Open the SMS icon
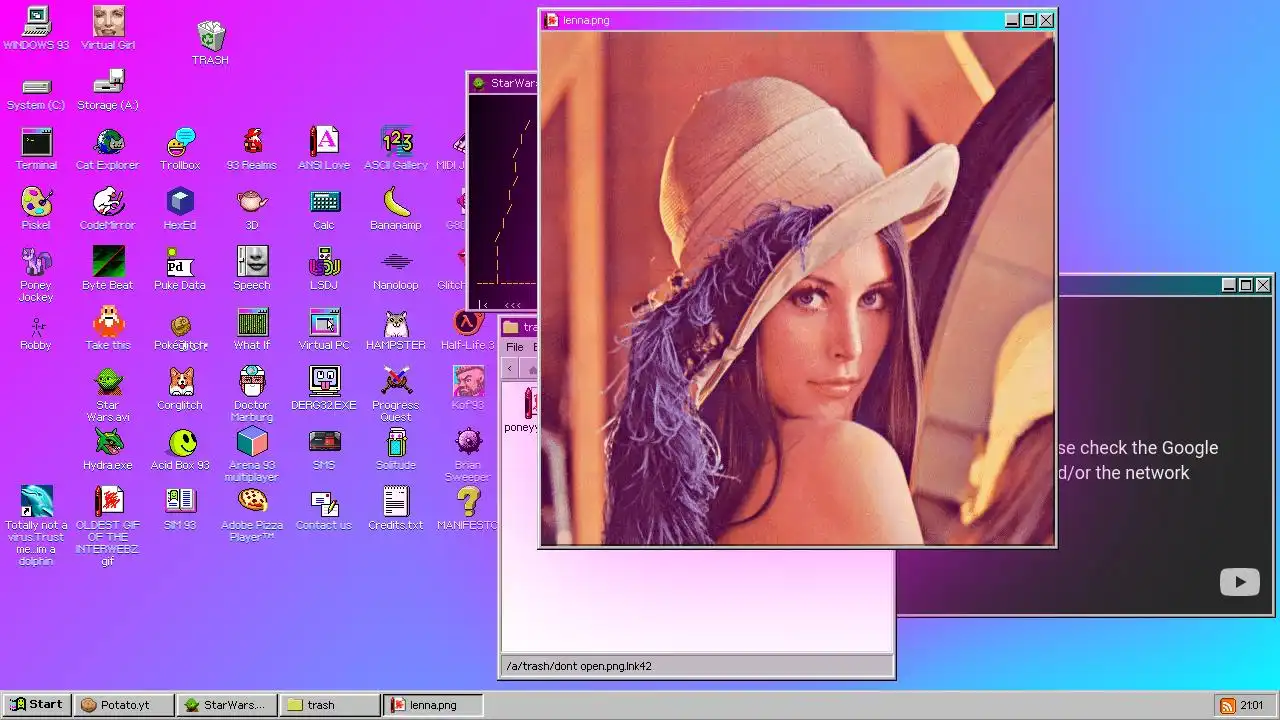This screenshot has width=1280, height=720. (324, 448)
